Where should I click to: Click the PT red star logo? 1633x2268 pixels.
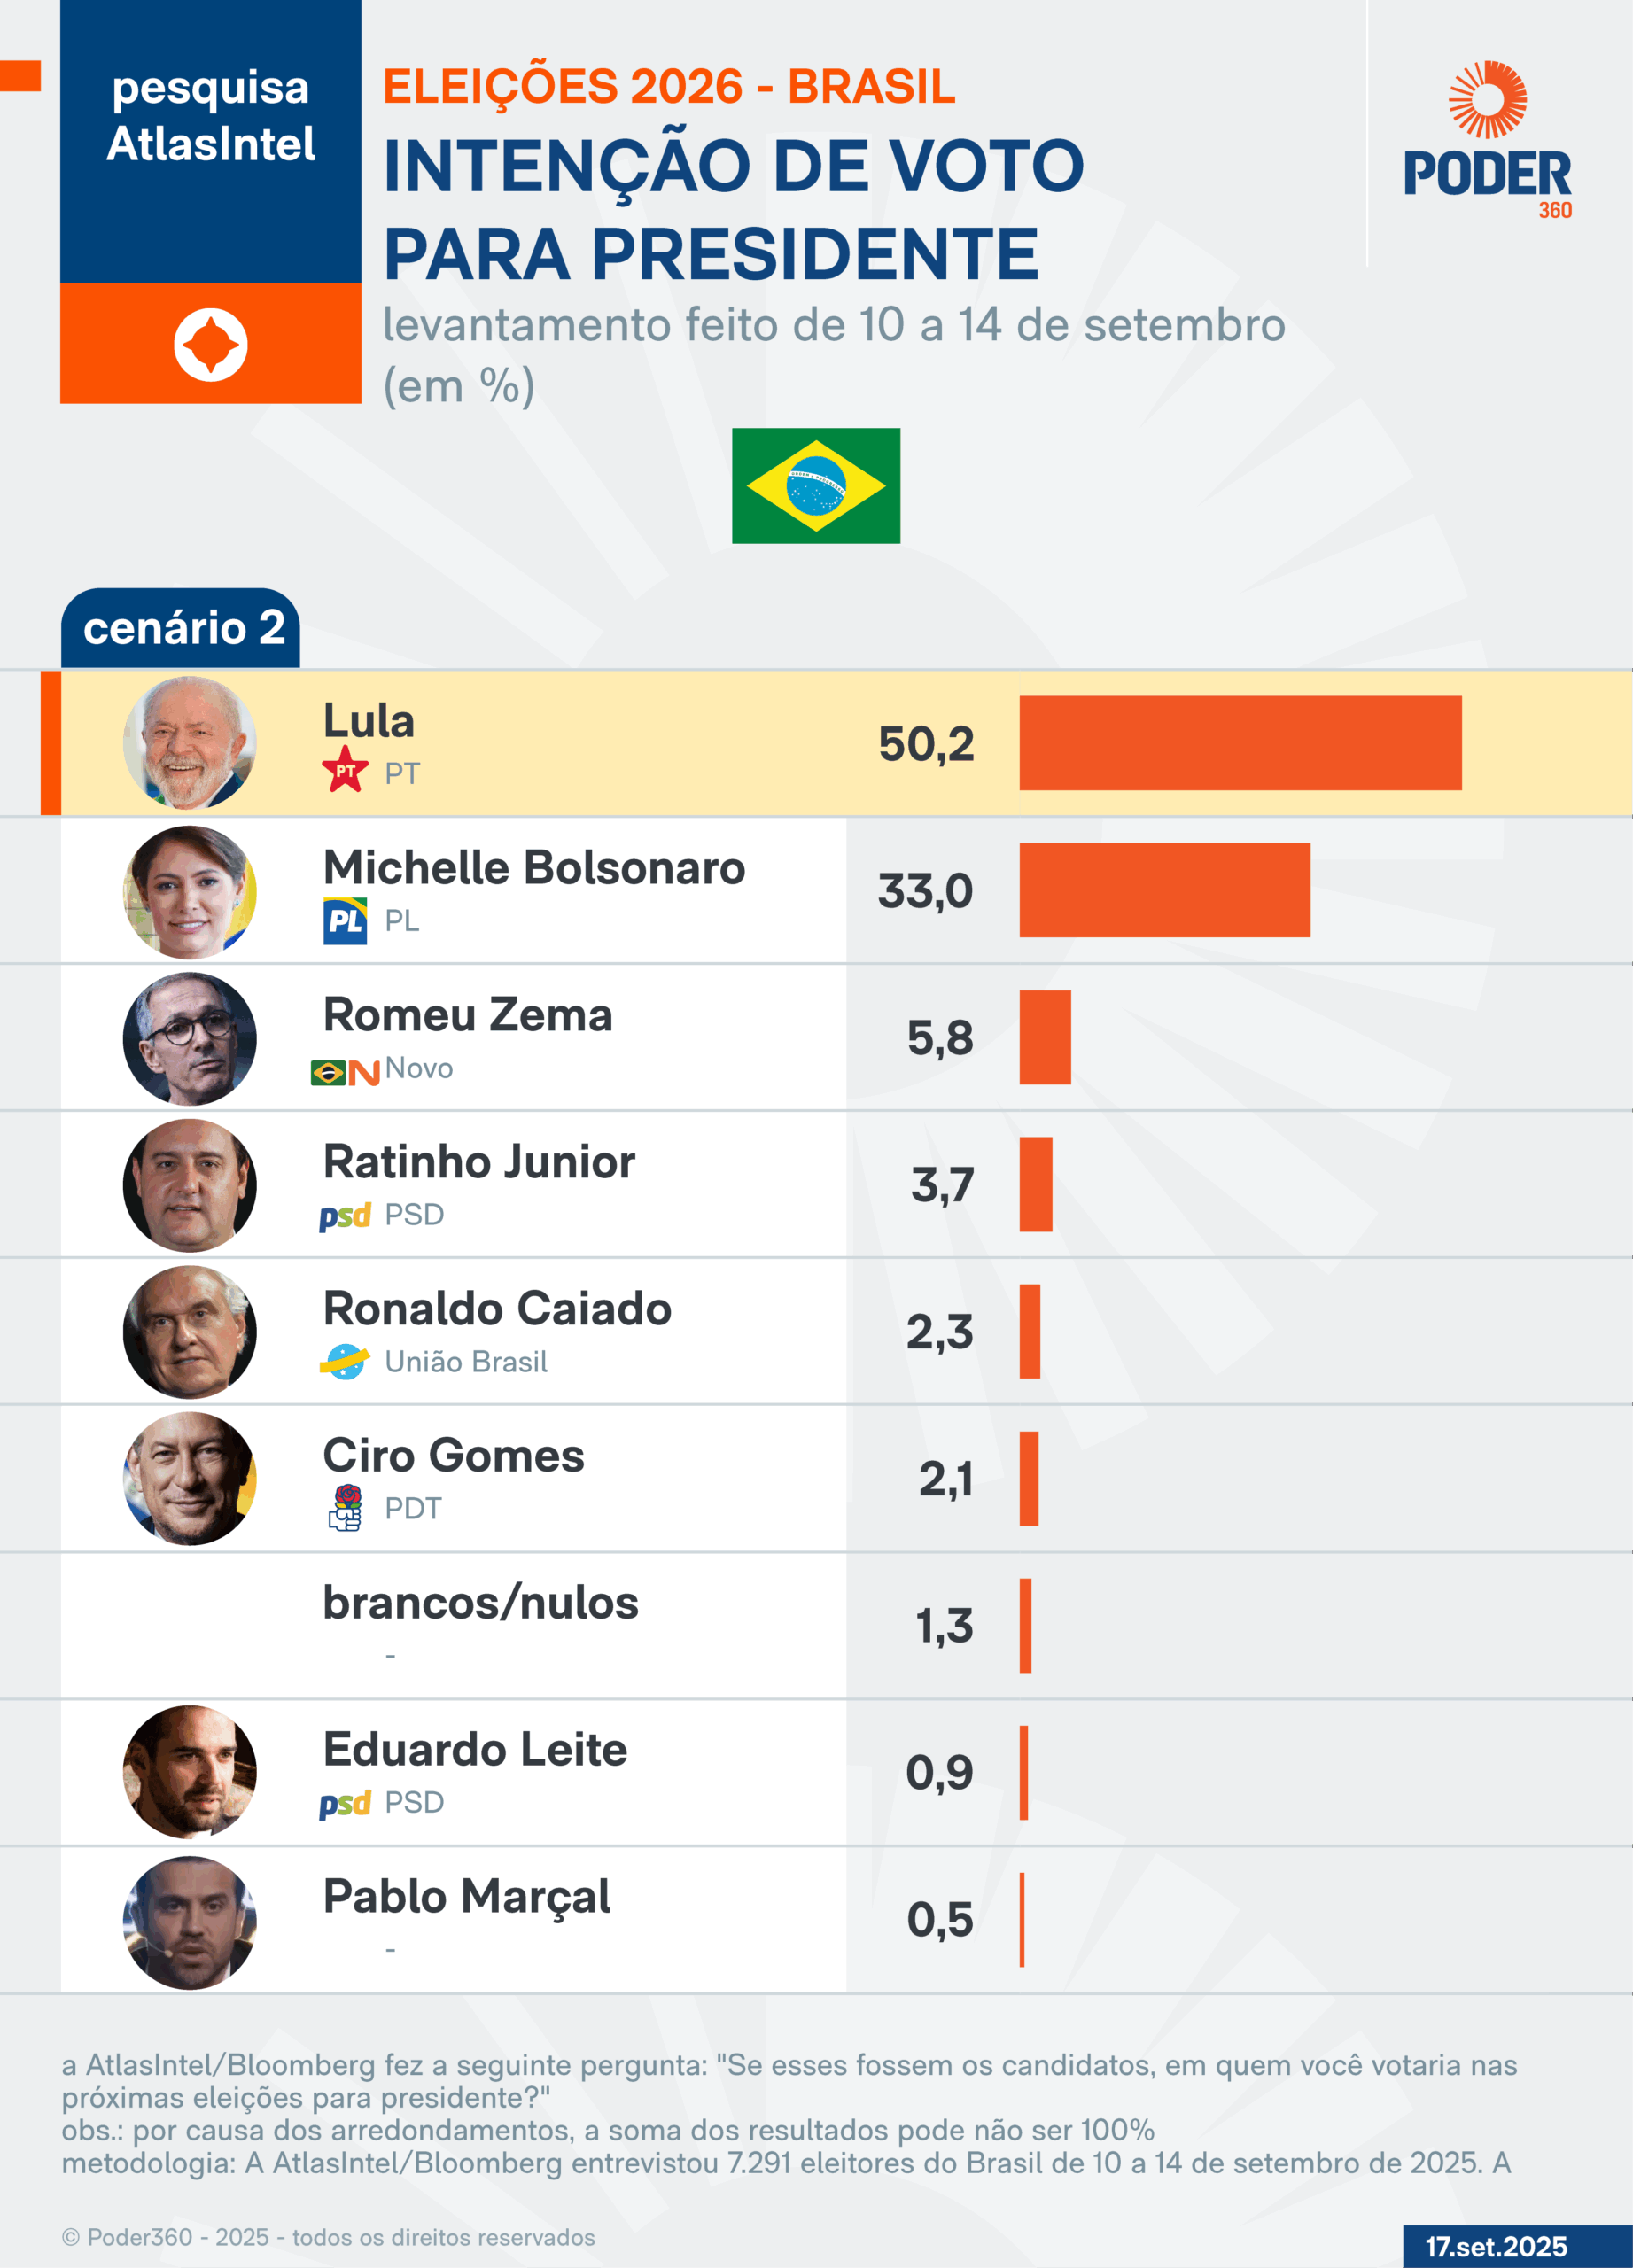pyautogui.click(x=345, y=770)
